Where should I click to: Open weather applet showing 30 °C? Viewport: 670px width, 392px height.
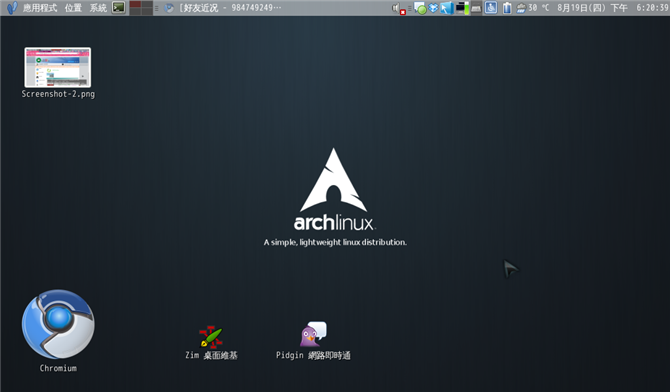click(532, 8)
